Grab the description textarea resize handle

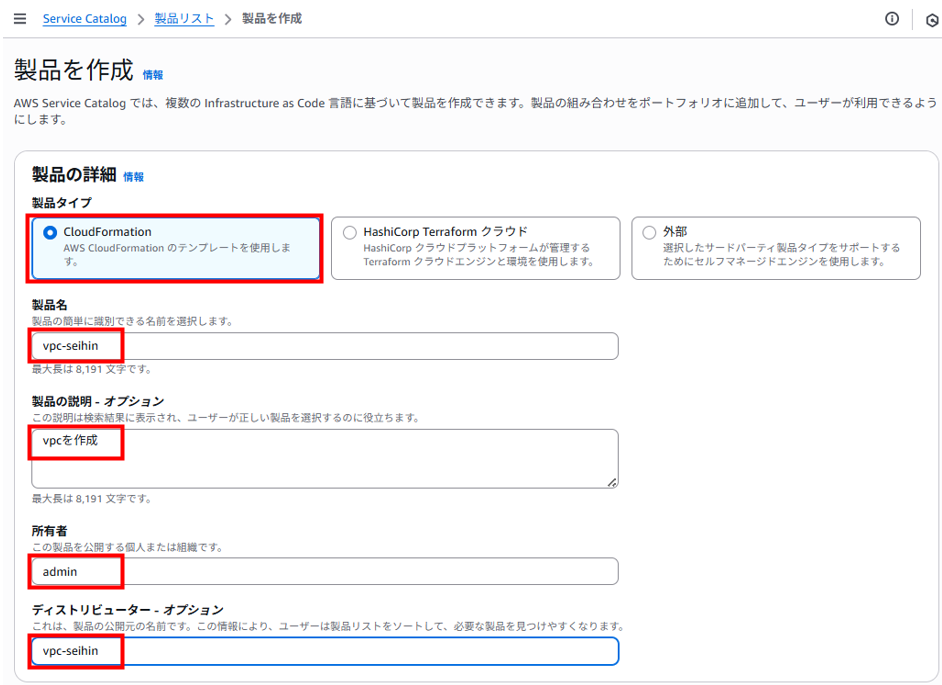tap(612, 482)
